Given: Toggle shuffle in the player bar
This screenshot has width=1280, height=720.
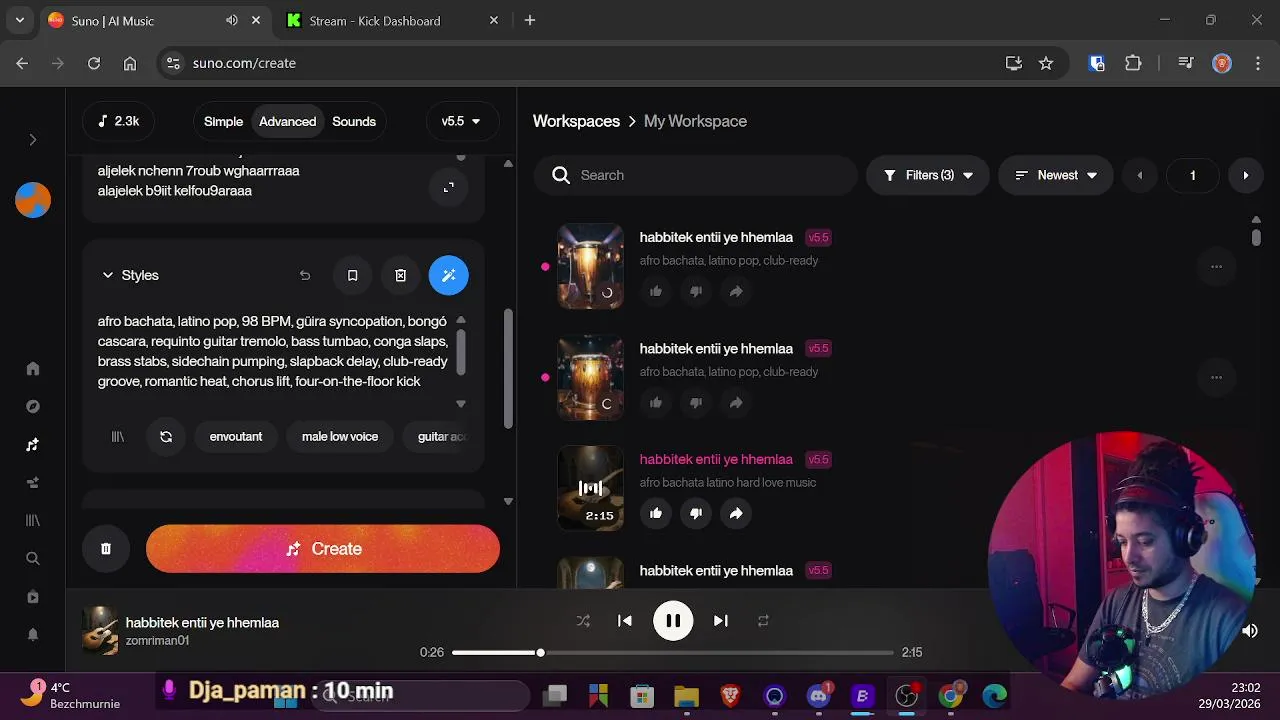Looking at the screenshot, I should [x=583, y=621].
